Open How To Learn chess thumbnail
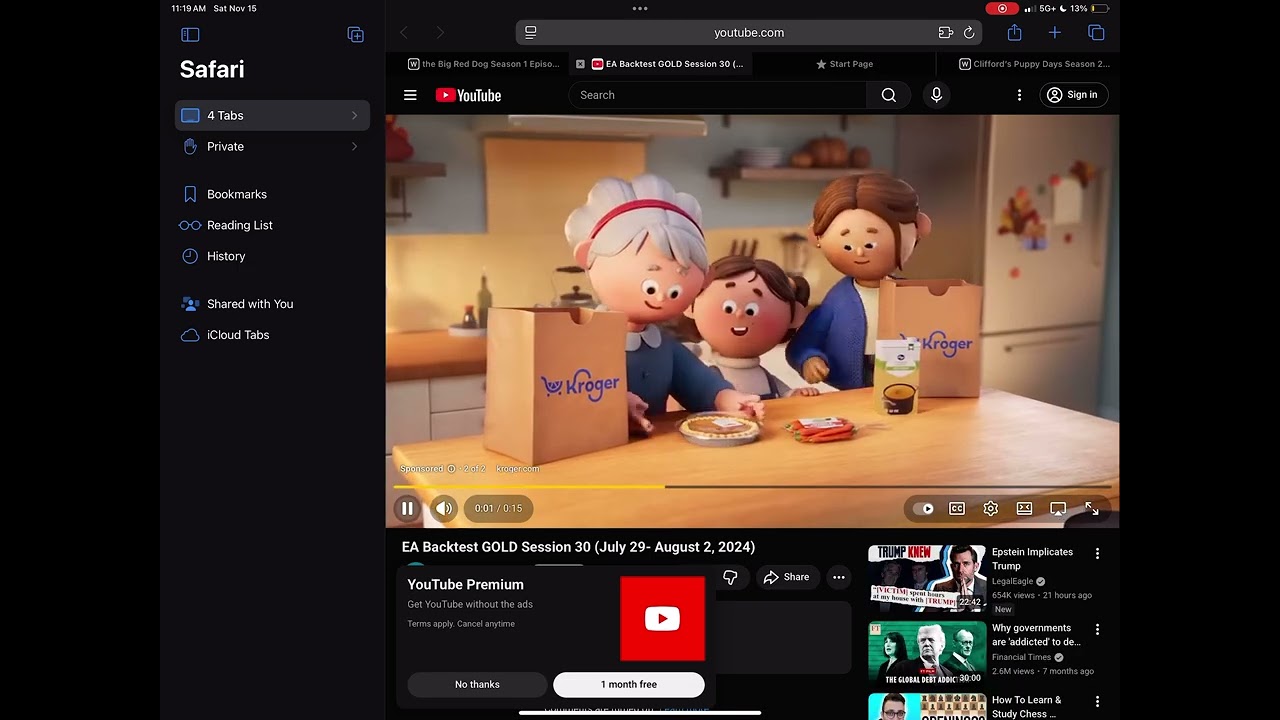The image size is (1280, 720). (x=927, y=706)
